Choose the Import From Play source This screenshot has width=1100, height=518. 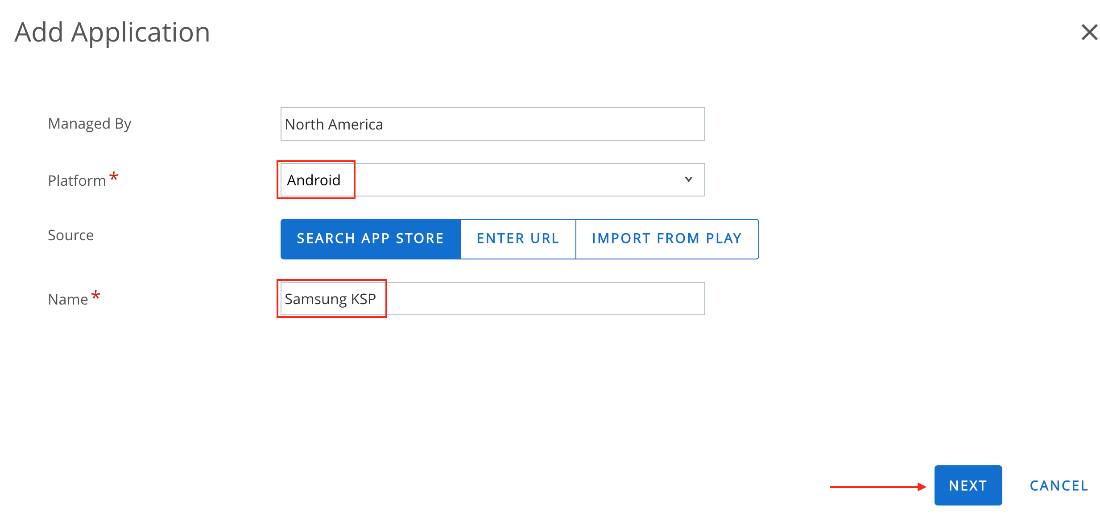point(666,239)
